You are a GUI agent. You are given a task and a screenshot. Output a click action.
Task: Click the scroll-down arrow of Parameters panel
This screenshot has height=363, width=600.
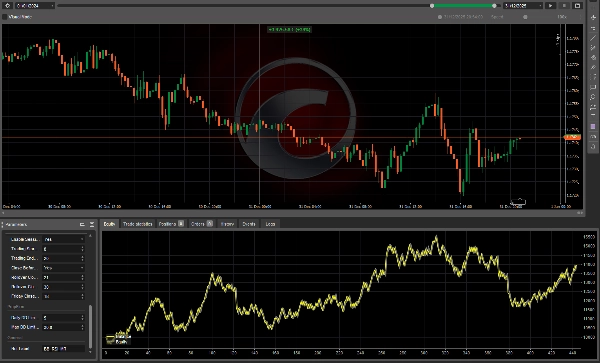91,352
